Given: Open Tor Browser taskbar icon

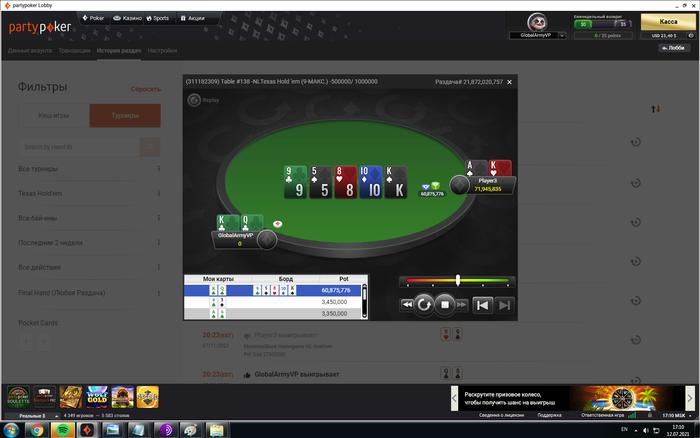Looking at the screenshot, I should point(166,430).
